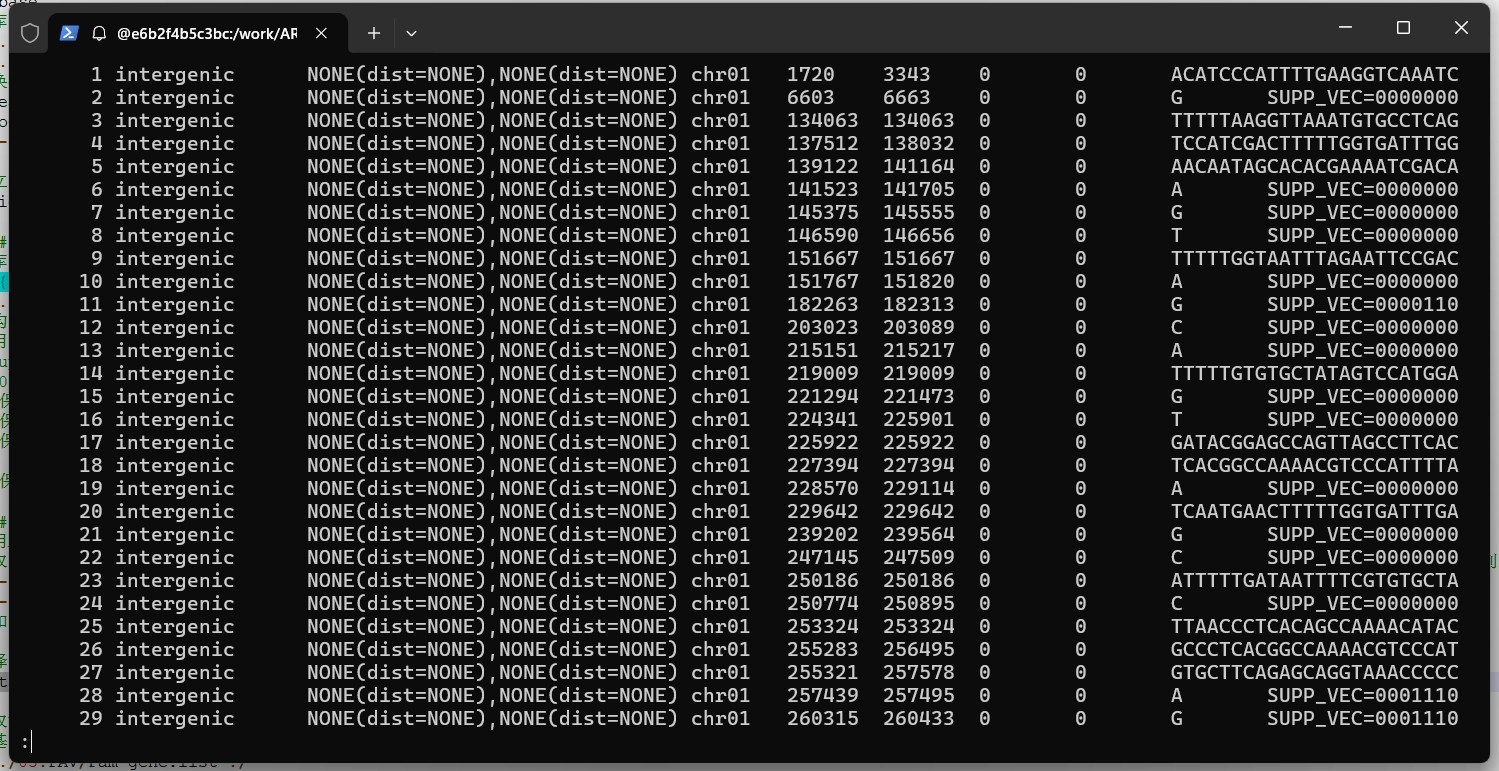Click value 146590 in row 8

pos(822,236)
